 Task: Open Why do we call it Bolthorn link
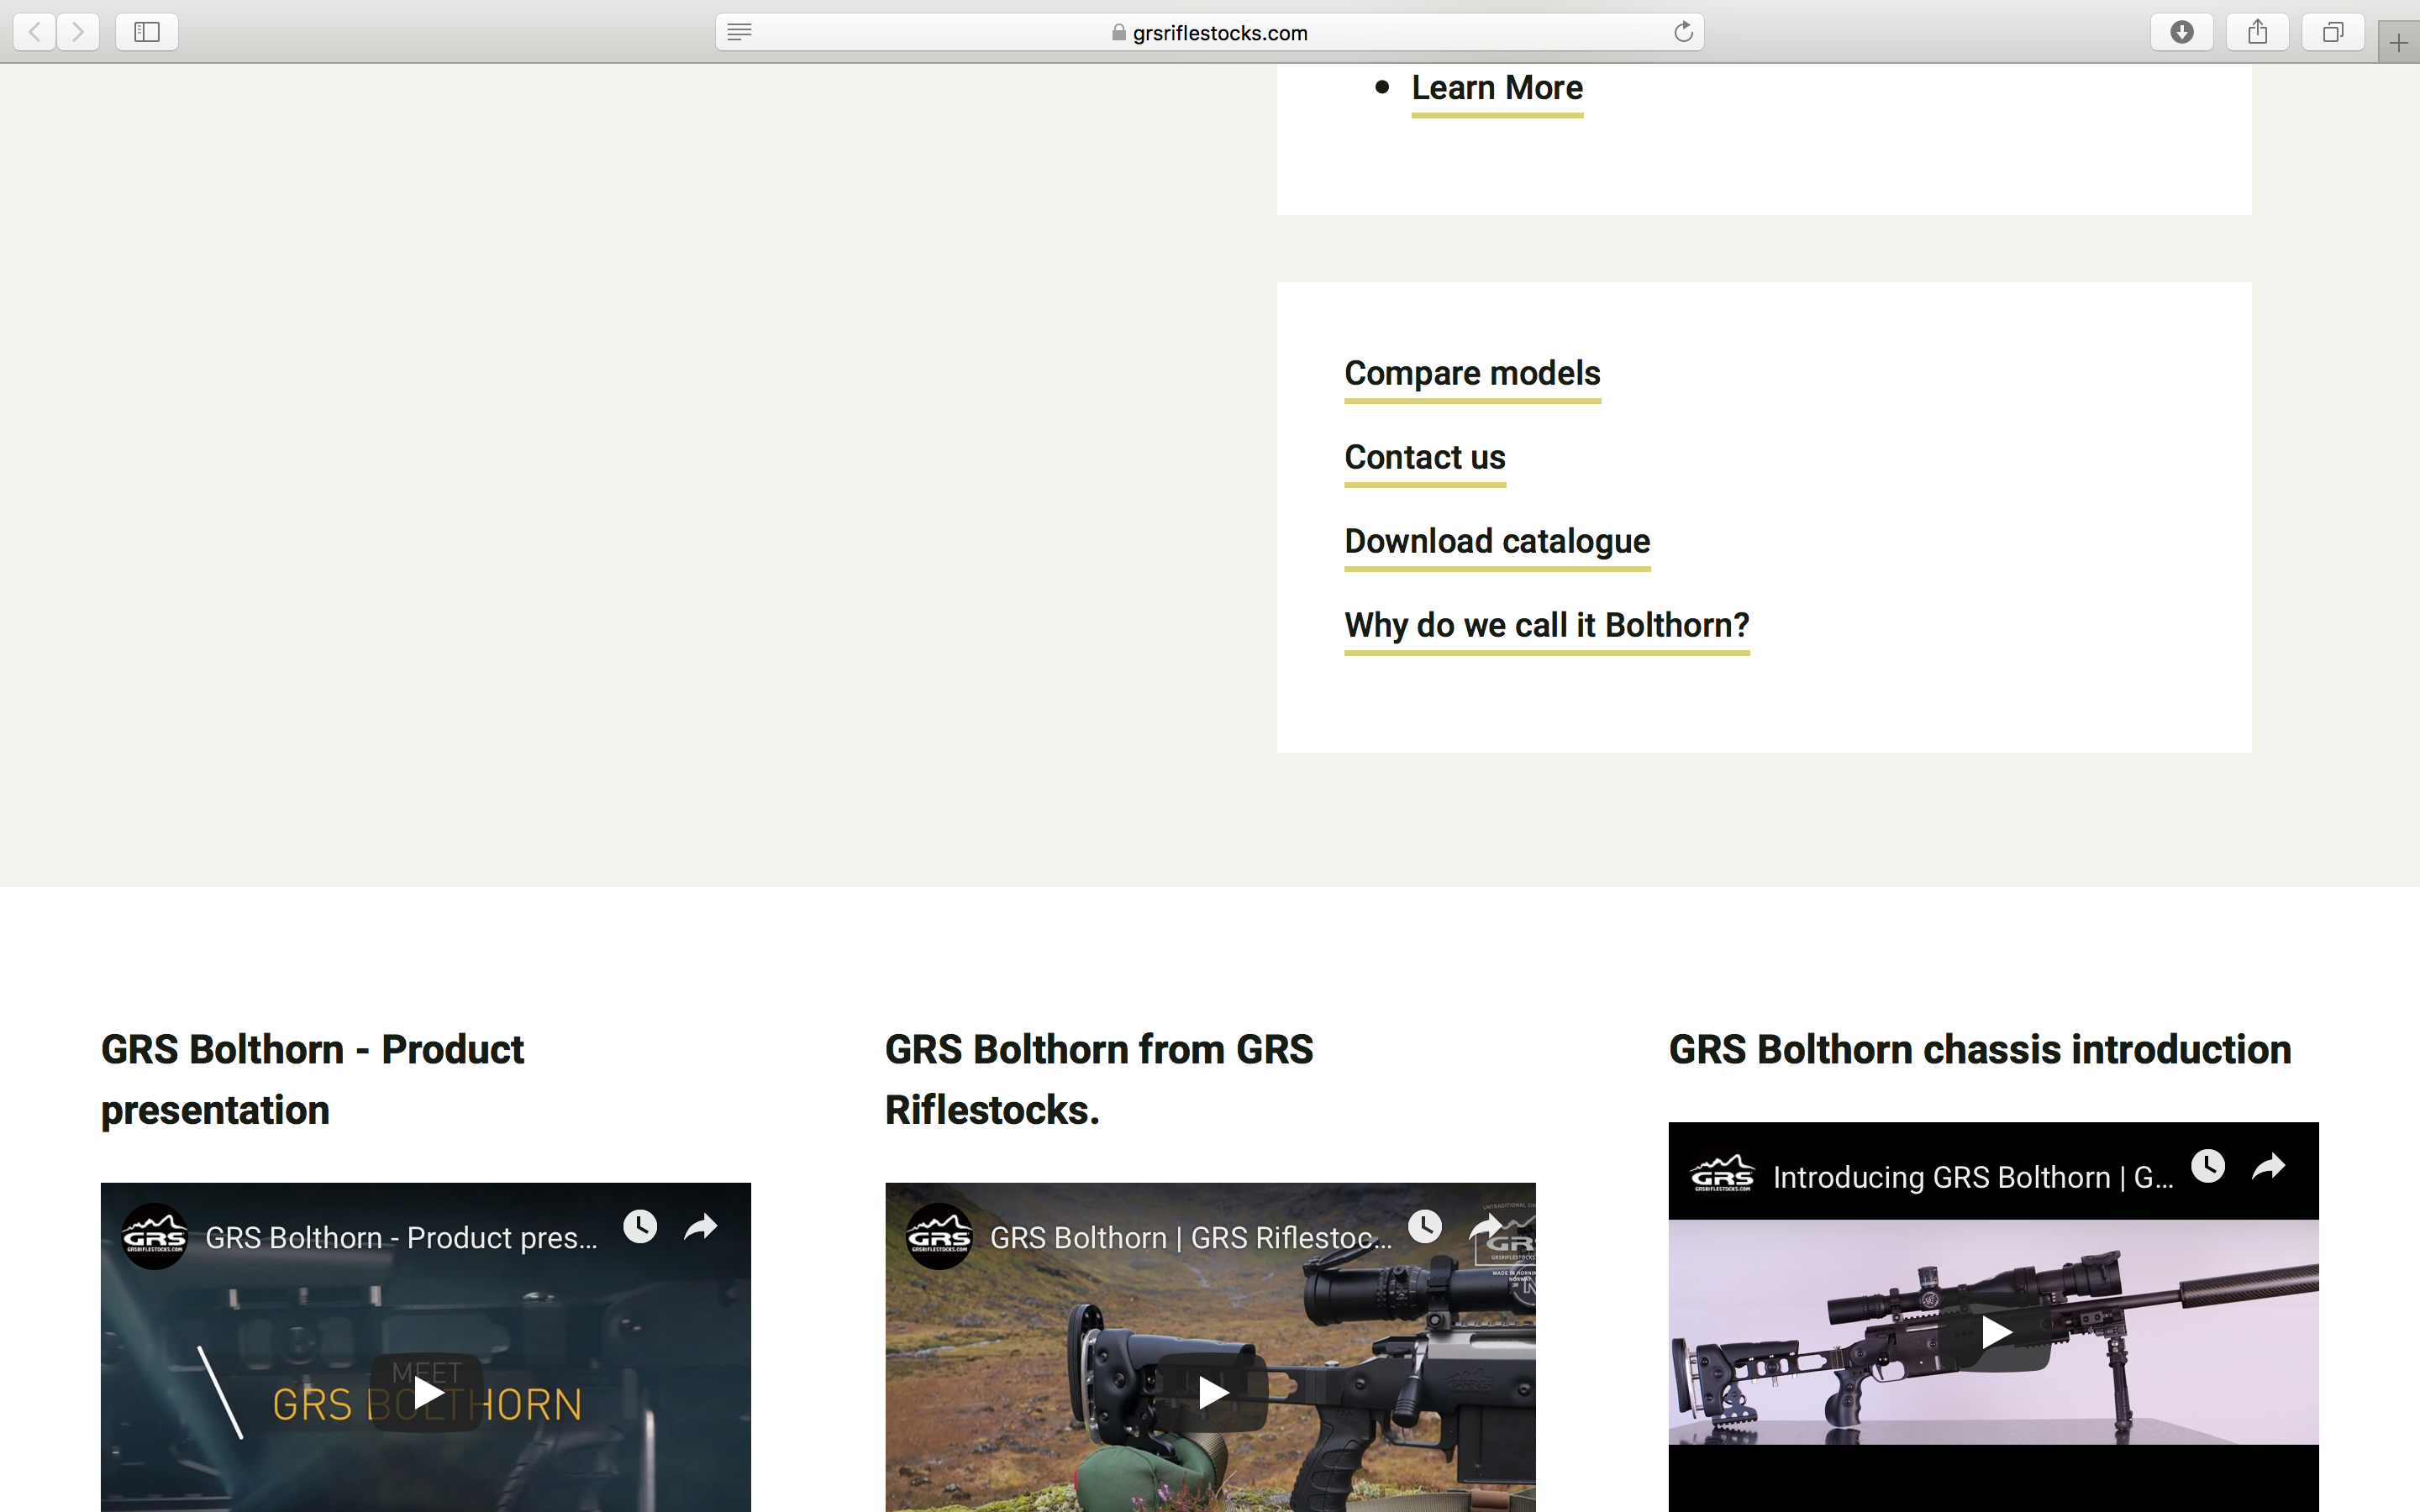(1547, 626)
